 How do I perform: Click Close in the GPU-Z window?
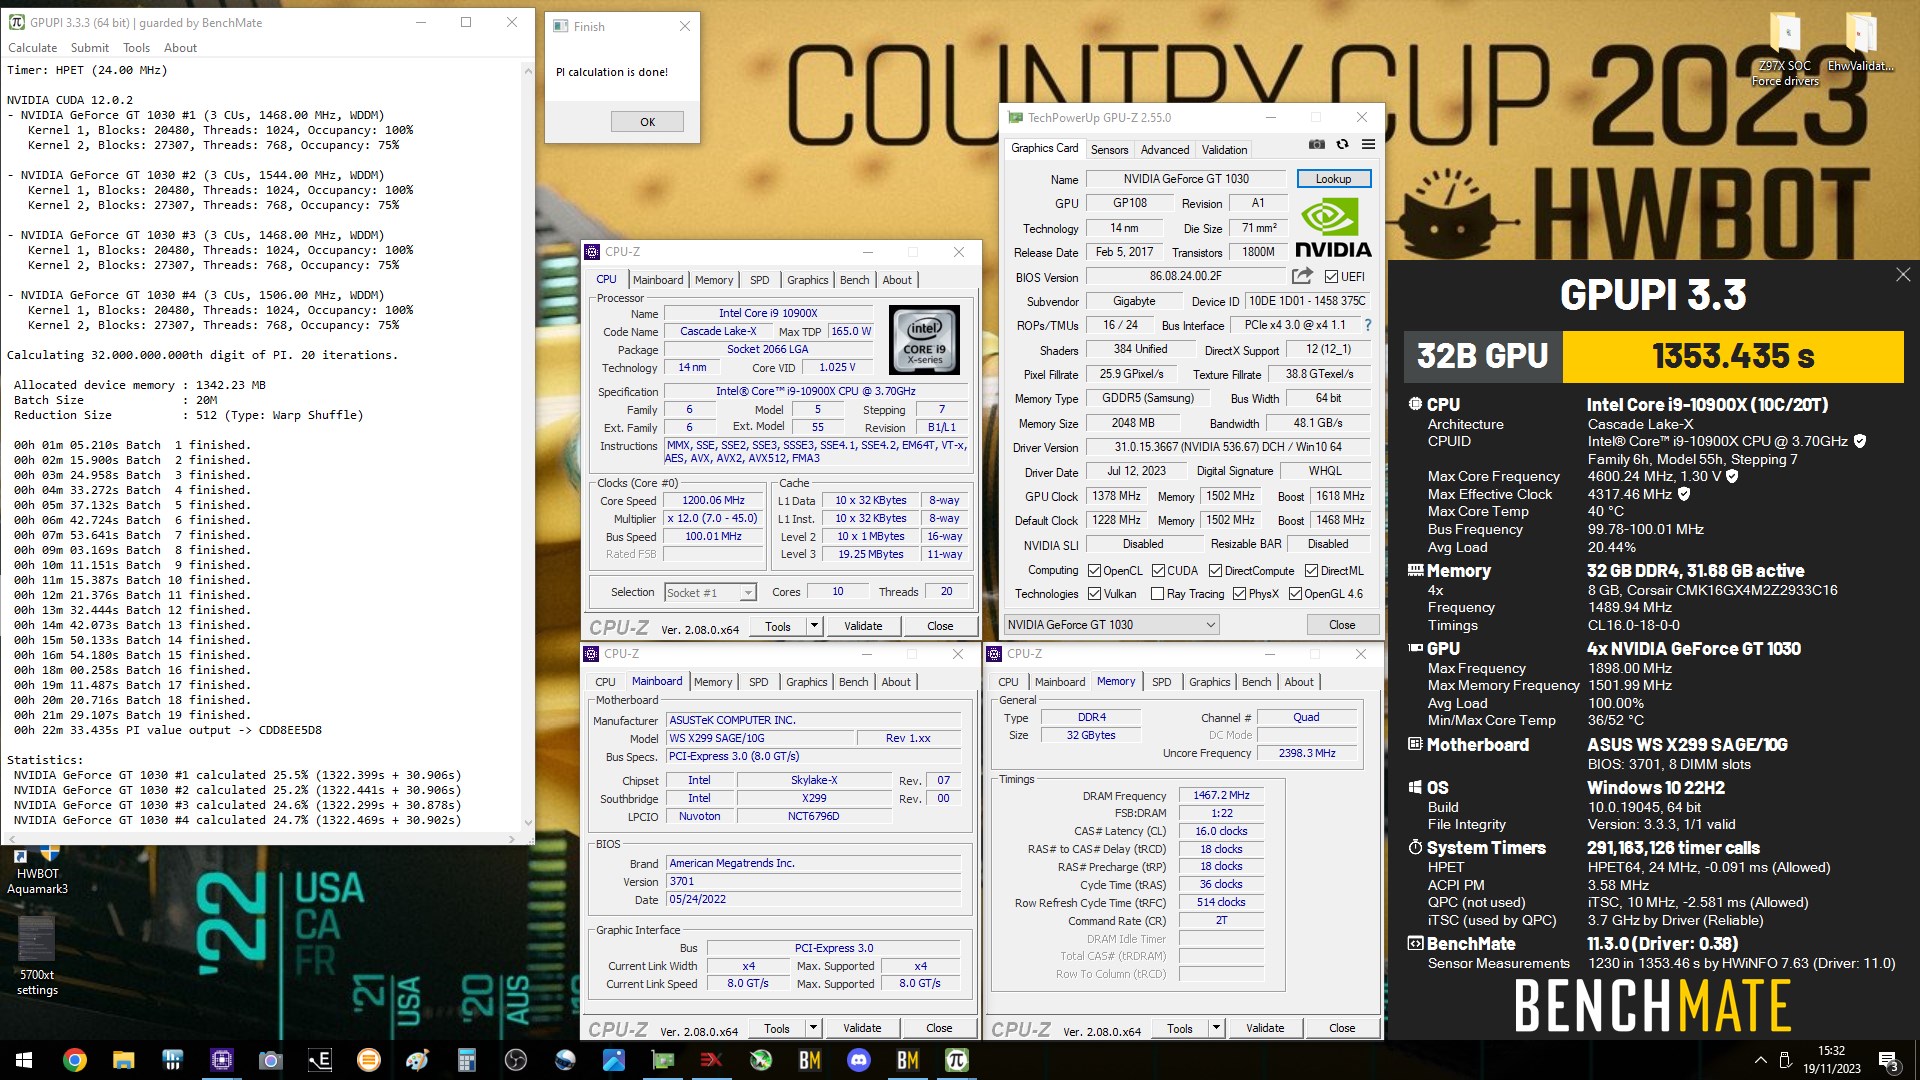point(1342,625)
